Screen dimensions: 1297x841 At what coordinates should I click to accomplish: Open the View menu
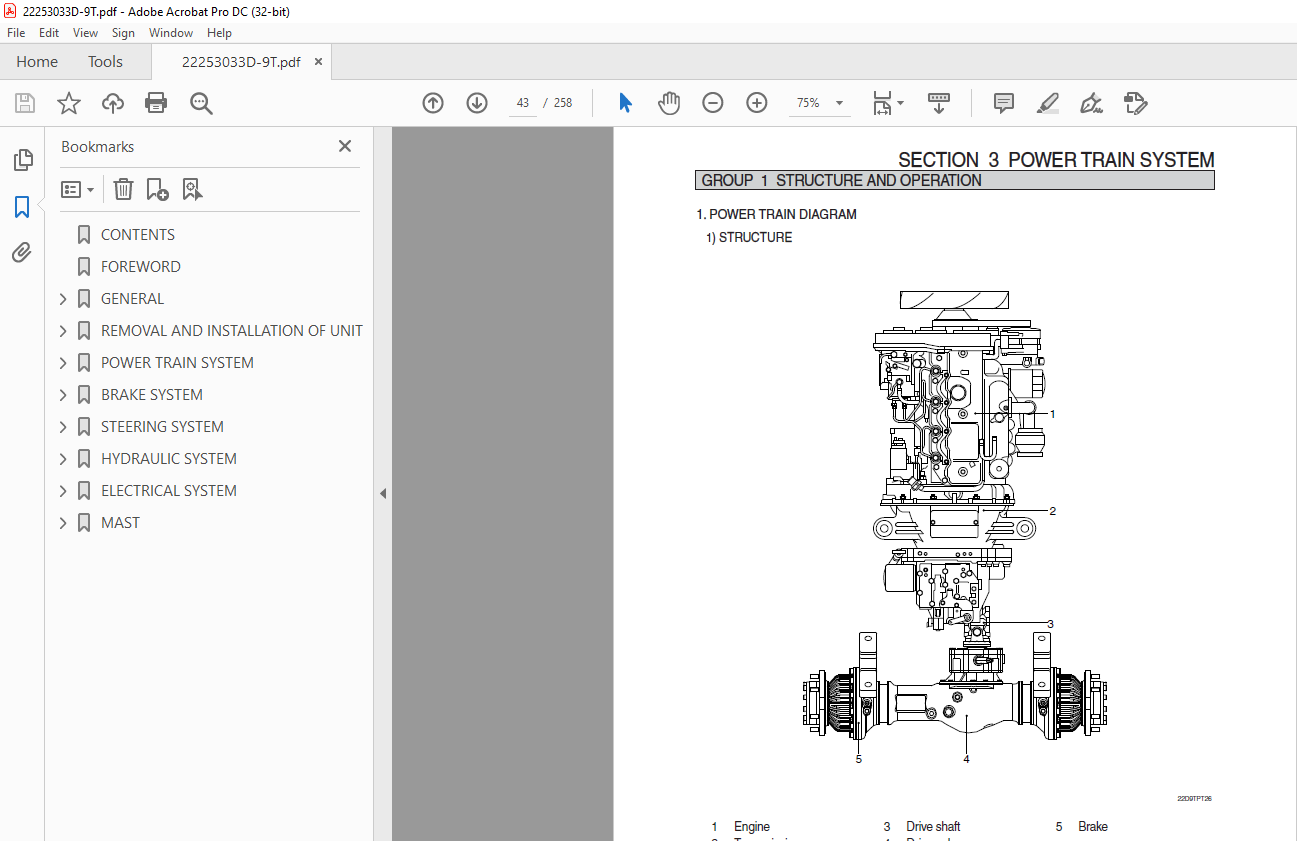86,33
